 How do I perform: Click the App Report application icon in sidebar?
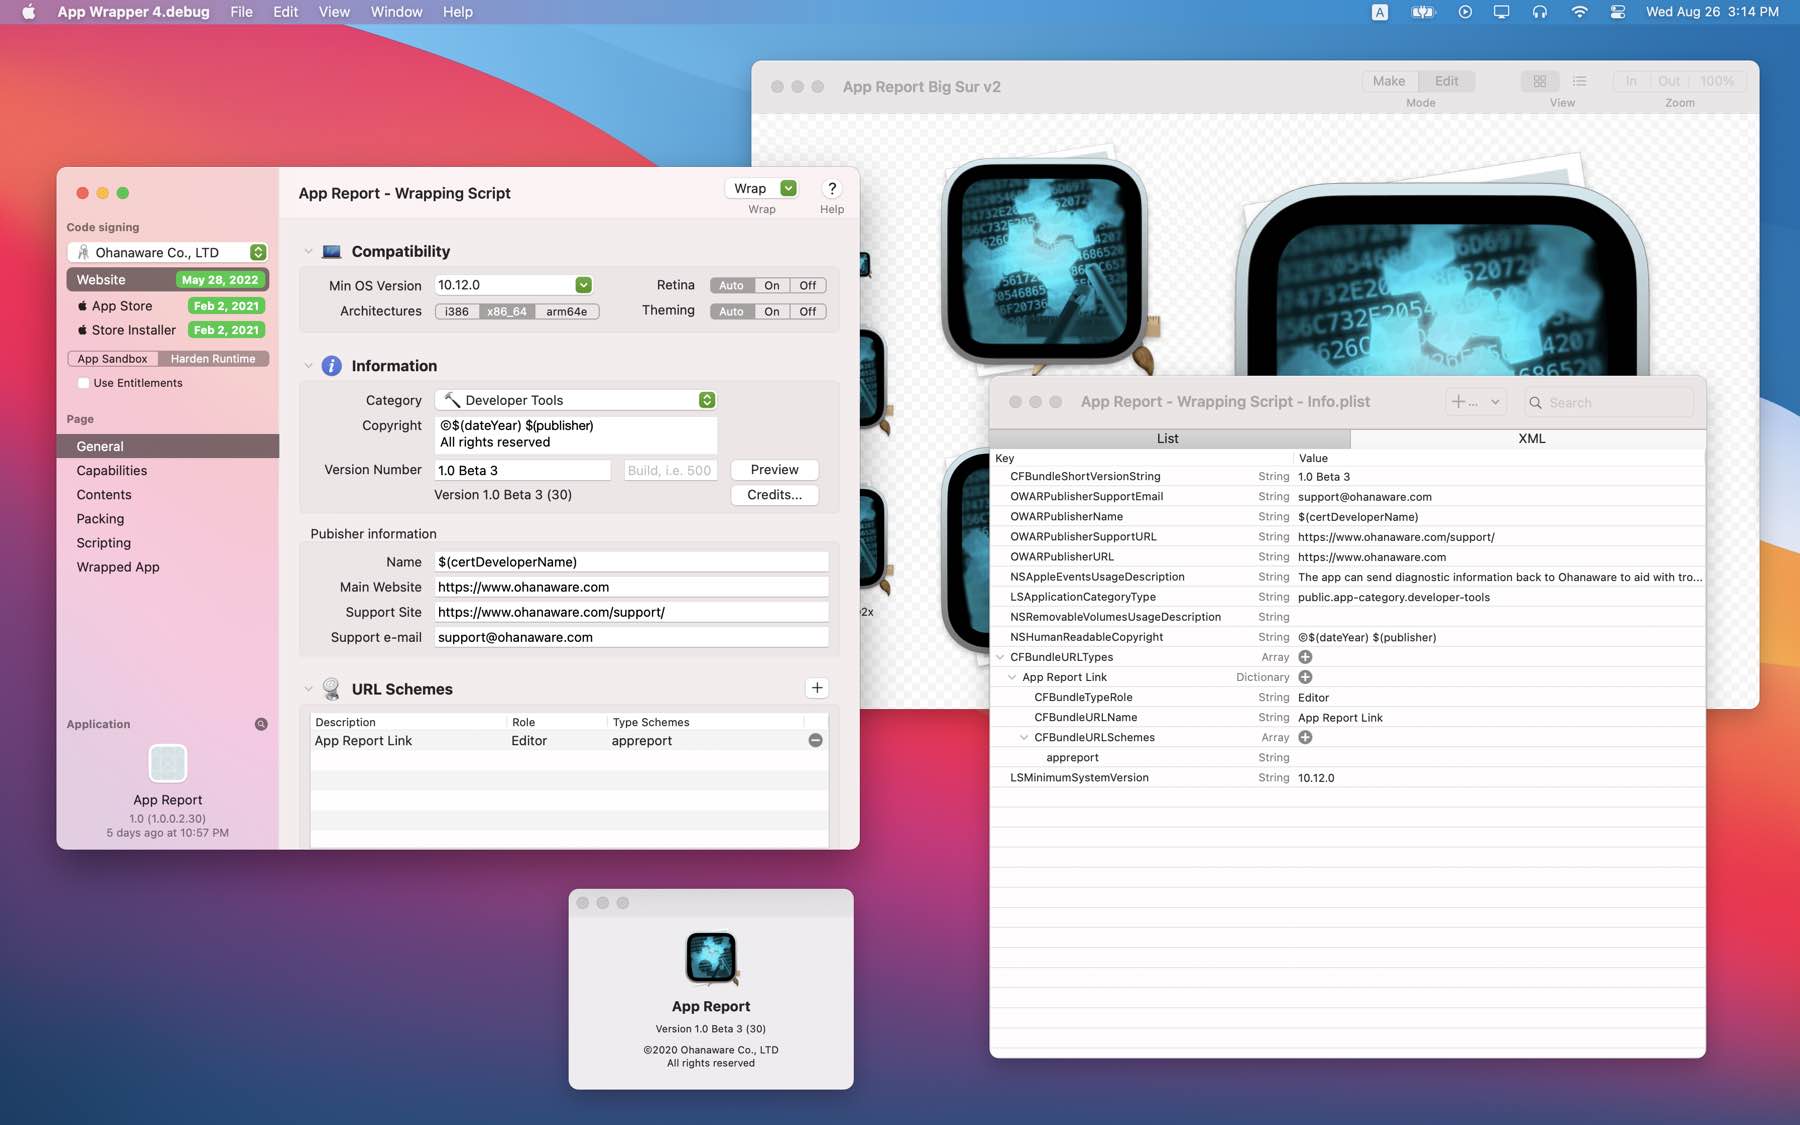tap(168, 764)
